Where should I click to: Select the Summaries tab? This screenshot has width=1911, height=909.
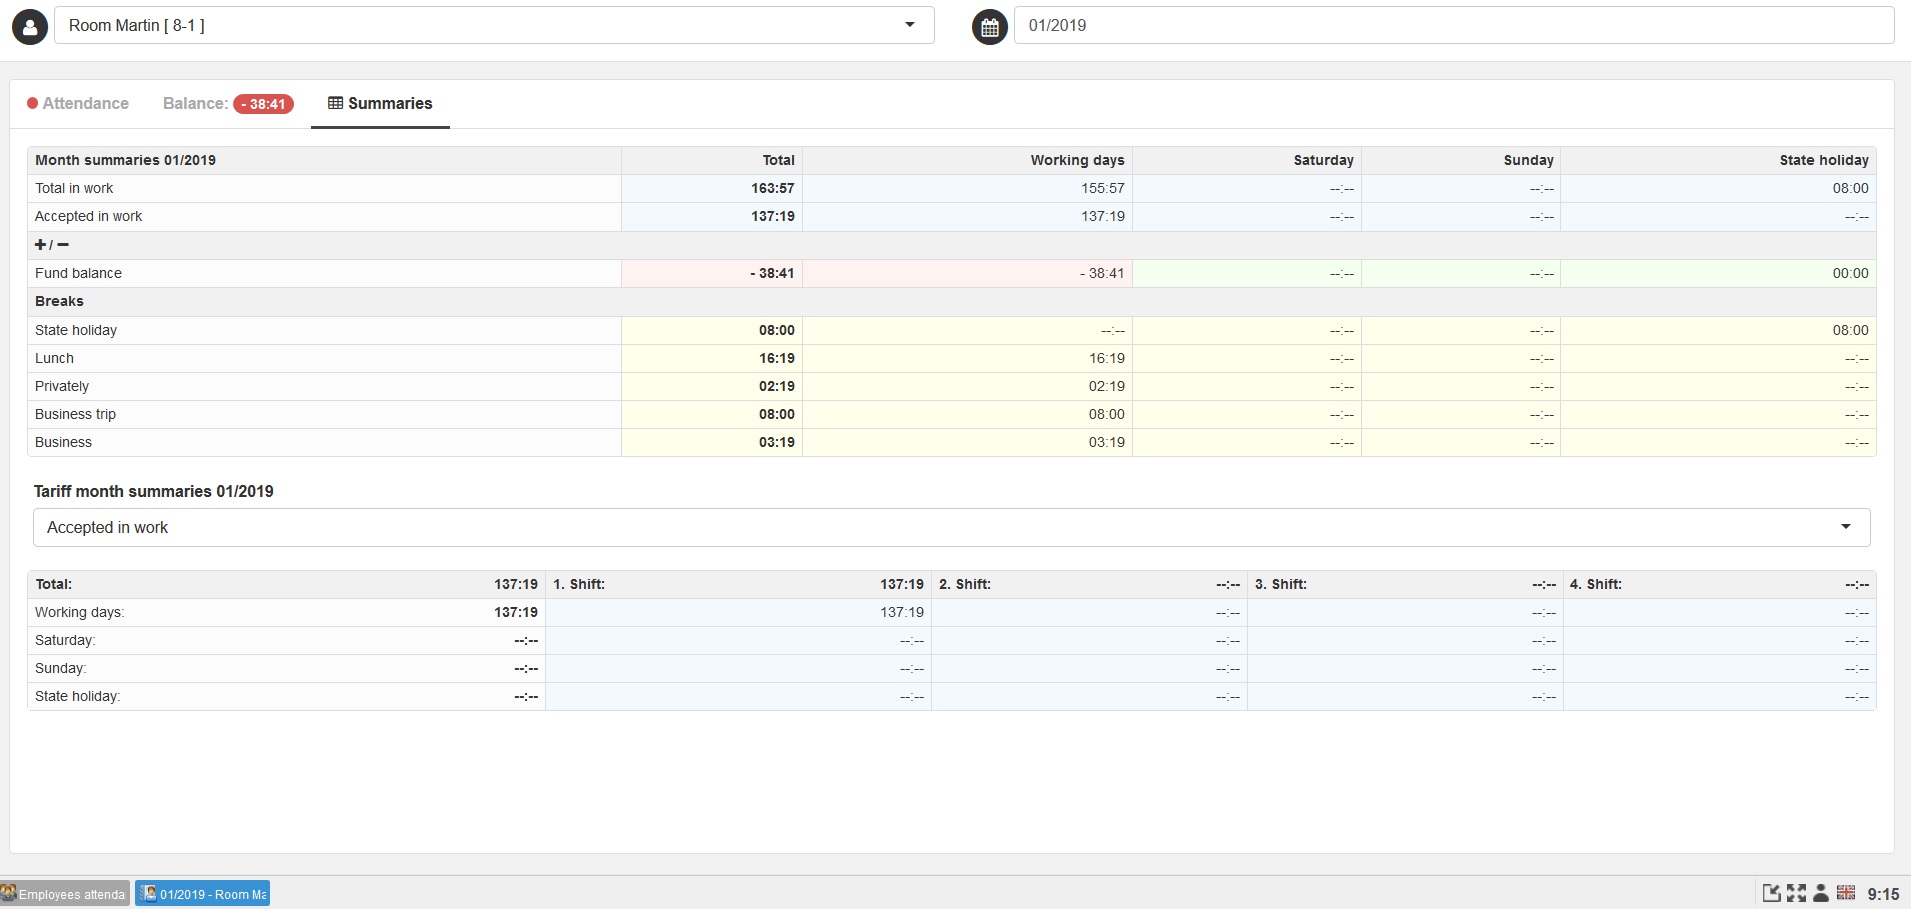point(380,103)
